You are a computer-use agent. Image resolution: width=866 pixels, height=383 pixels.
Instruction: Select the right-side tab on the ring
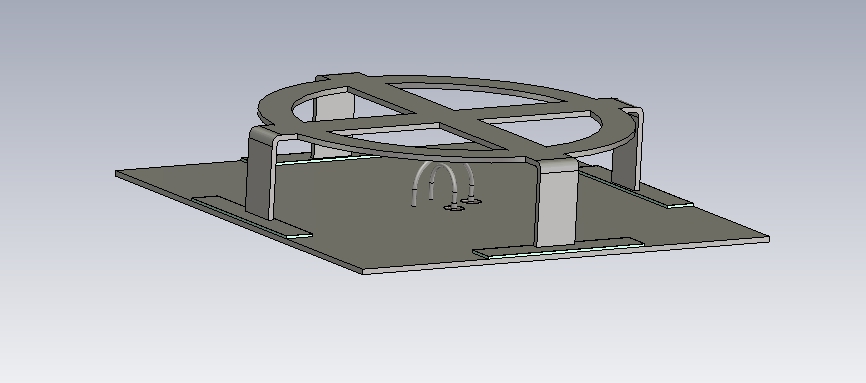pyautogui.click(x=619, y=103)
